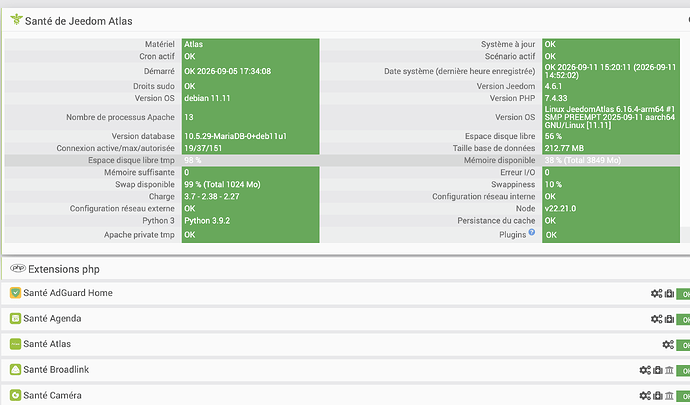690x405 pixels.
Task: Expand the Santé Agenda title
Action: (x=52, y=318)
